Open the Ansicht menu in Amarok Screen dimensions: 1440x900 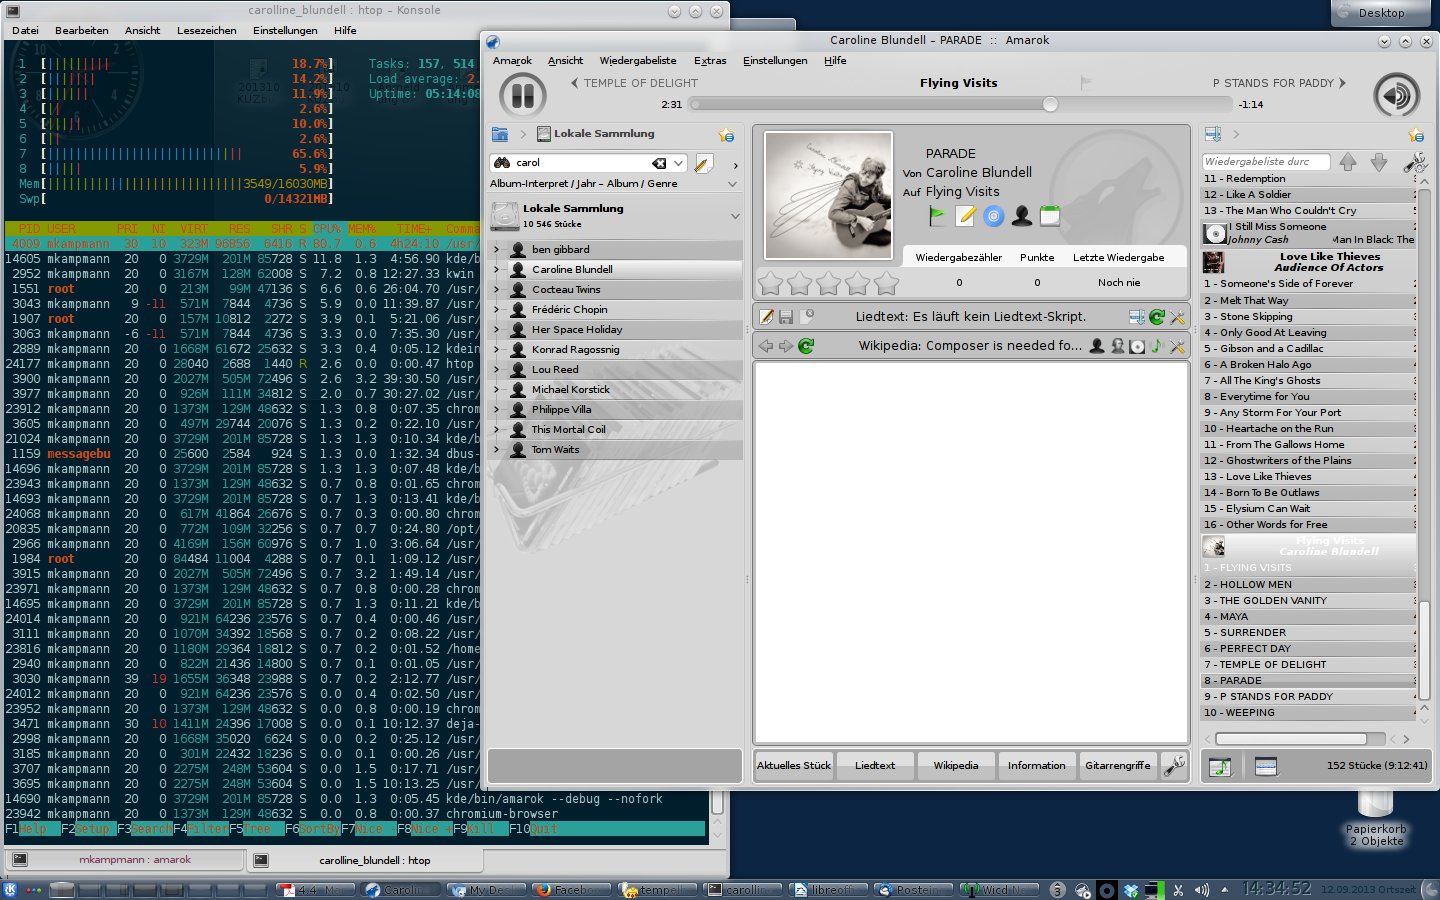coord(565,61)
